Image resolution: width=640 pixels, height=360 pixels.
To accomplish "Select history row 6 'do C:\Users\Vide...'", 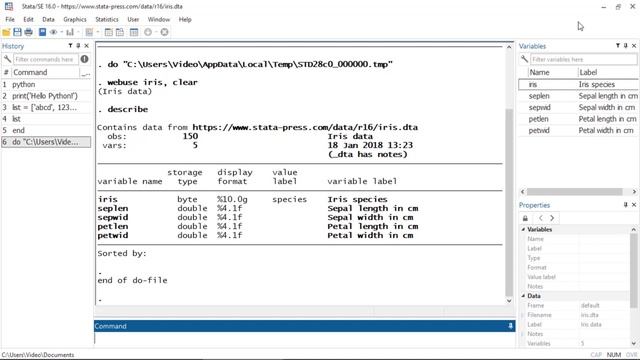I will (x=46, y=142).
